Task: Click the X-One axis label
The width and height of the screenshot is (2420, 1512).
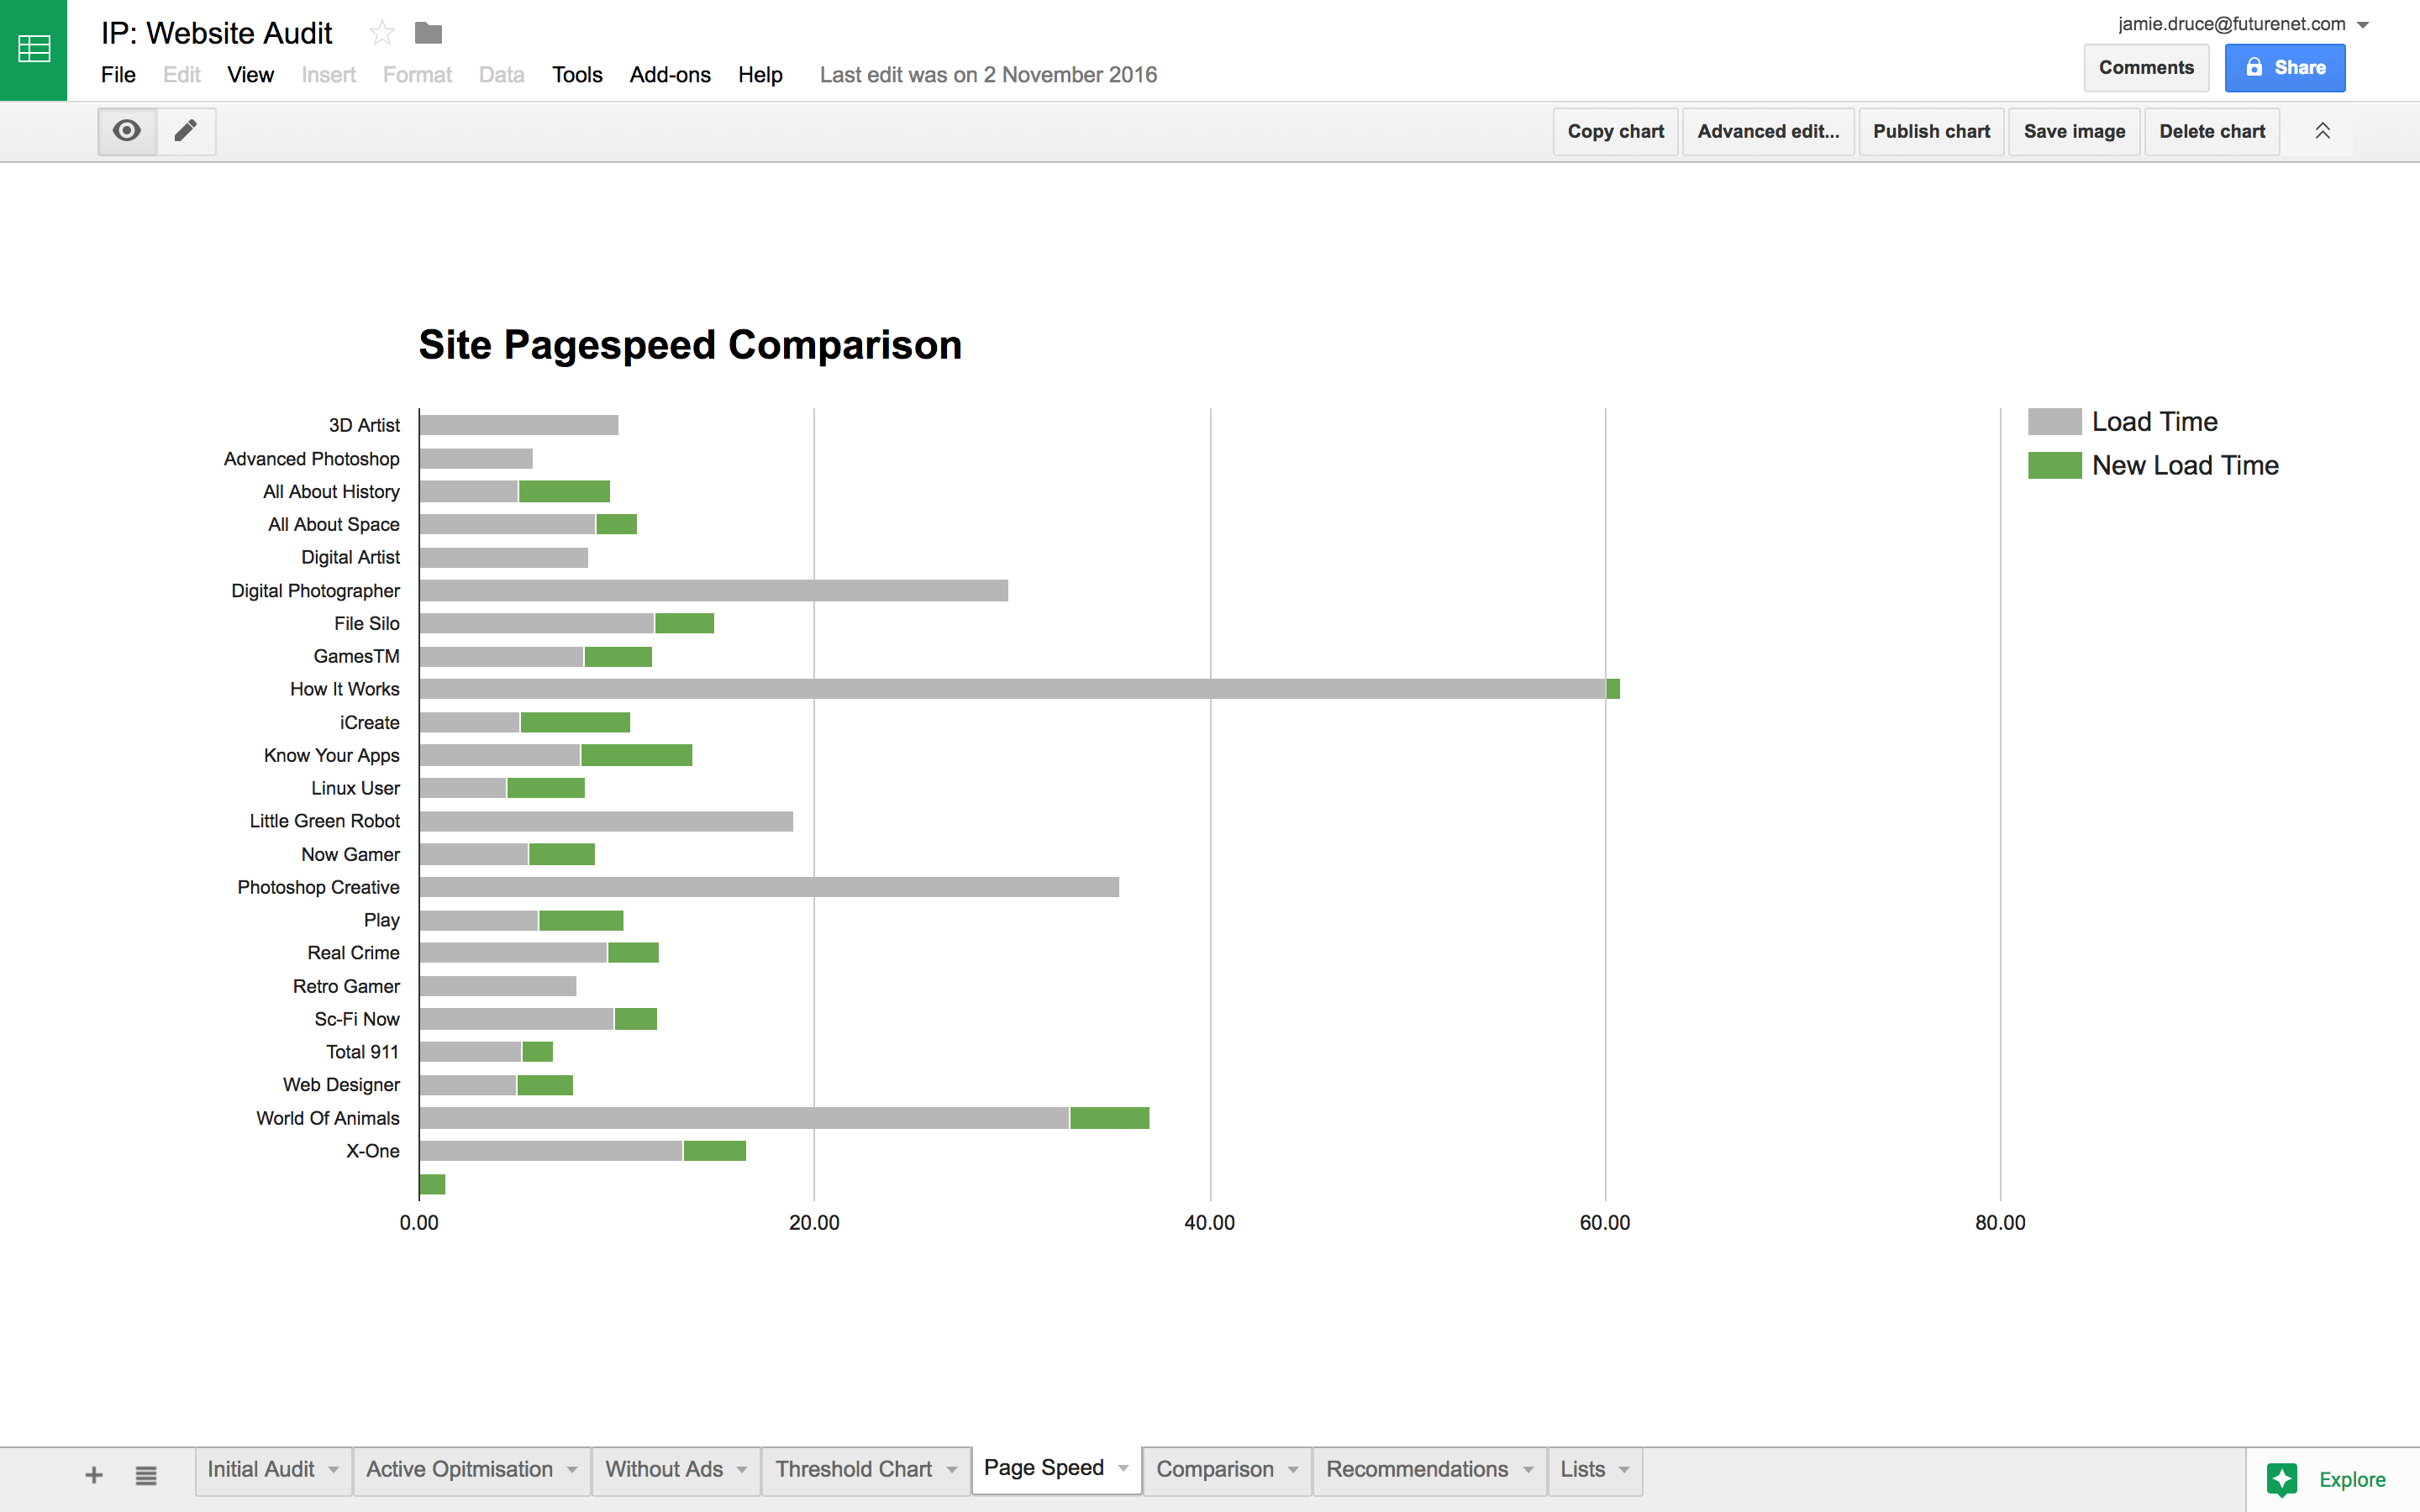Action: point(372,1151)
